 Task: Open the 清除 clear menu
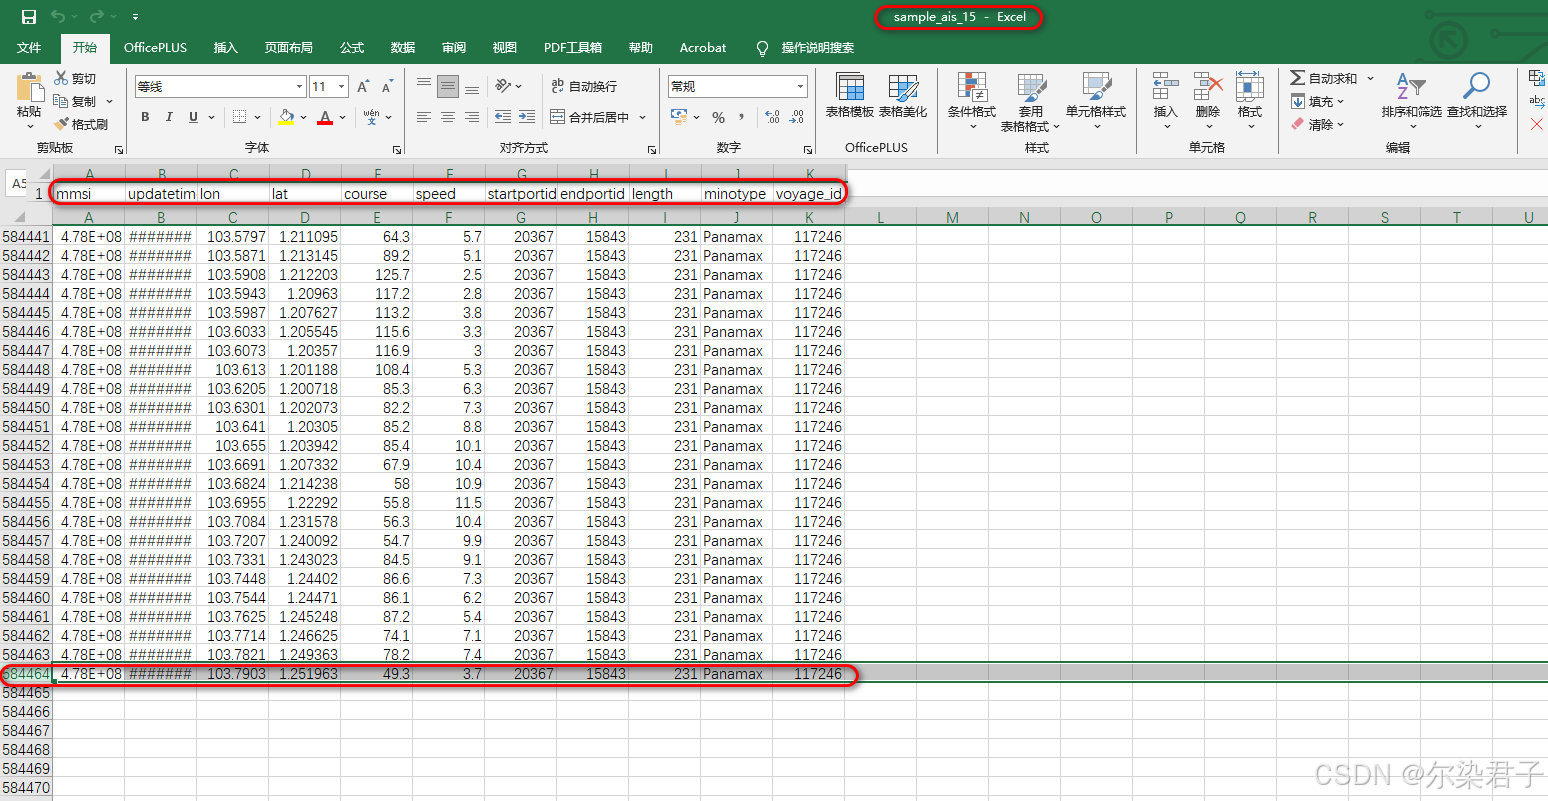(x=1318, y=124)
